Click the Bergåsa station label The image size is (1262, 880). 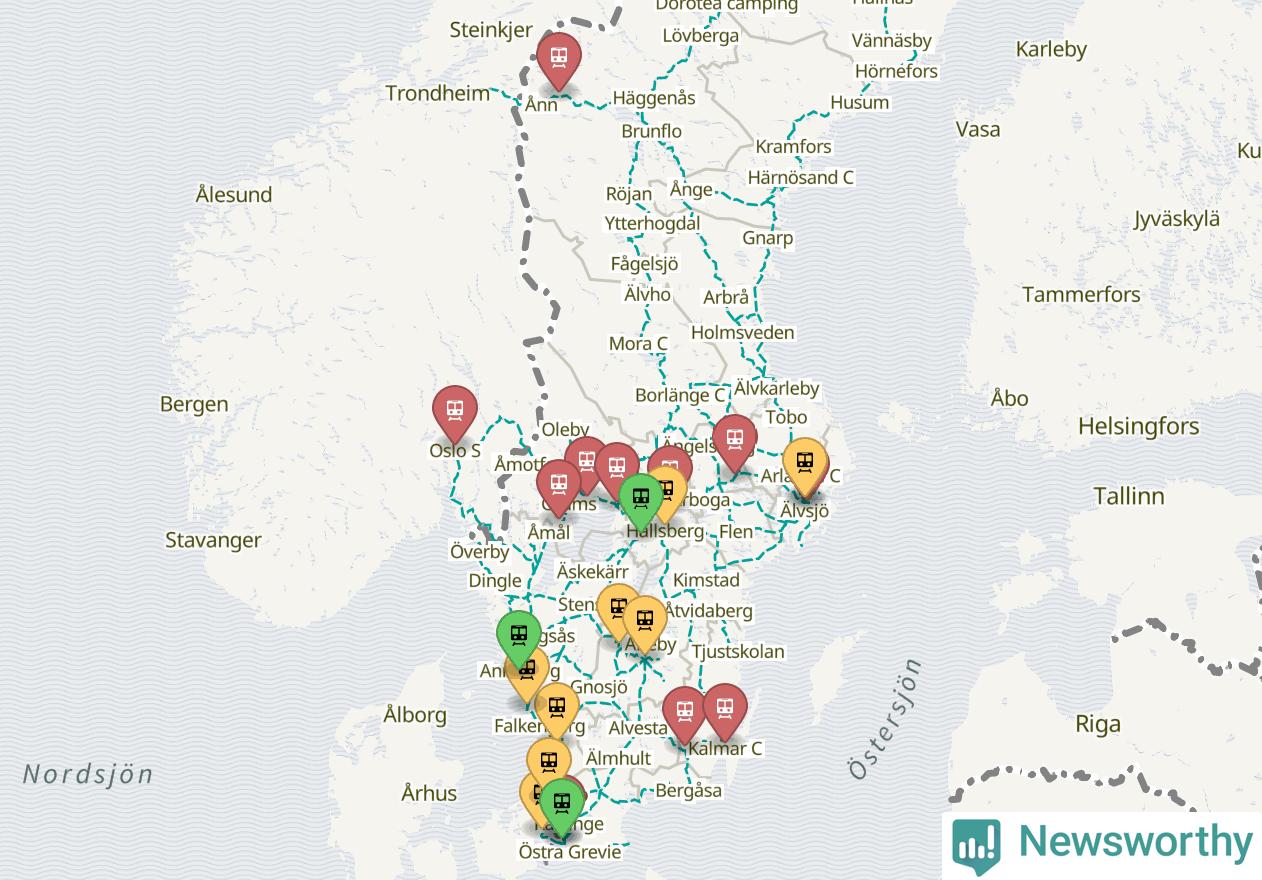pos(688,790)
